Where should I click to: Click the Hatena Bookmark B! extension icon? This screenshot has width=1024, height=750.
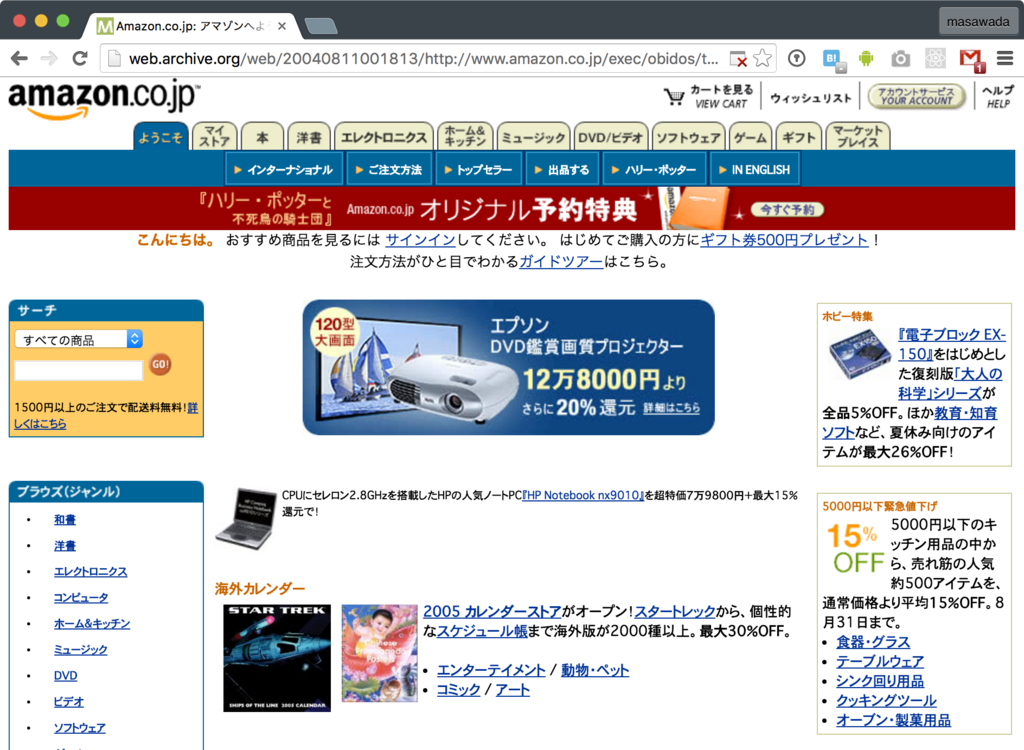(x=833, y=59)
